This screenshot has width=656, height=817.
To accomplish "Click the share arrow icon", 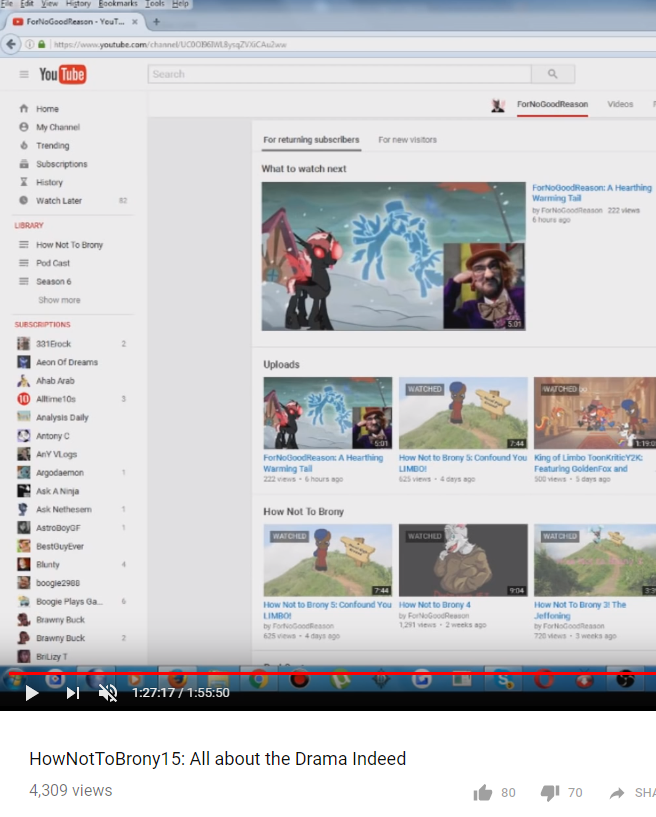I will tap(617, 793).
